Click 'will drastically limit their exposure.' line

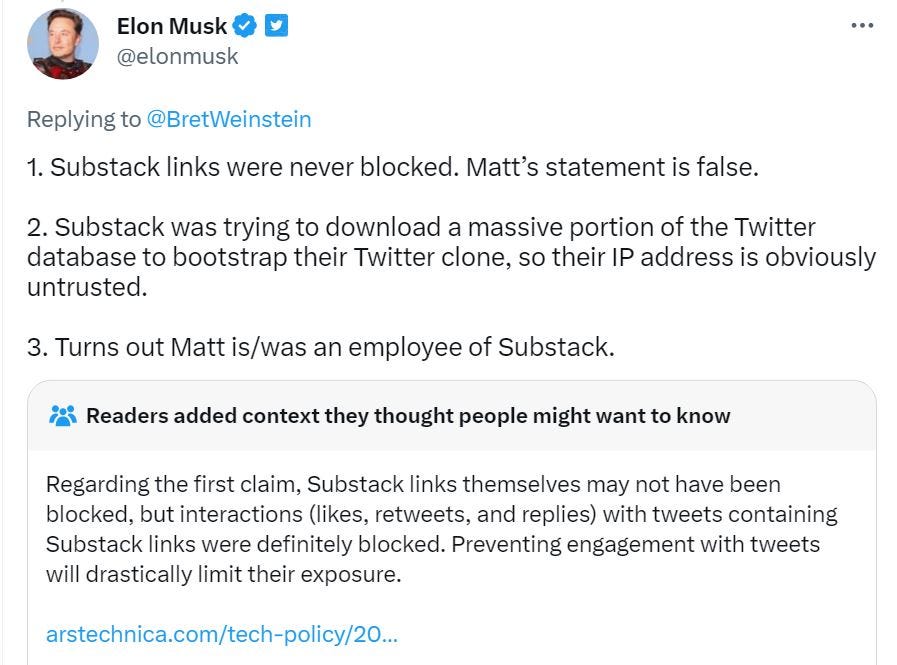224,574
